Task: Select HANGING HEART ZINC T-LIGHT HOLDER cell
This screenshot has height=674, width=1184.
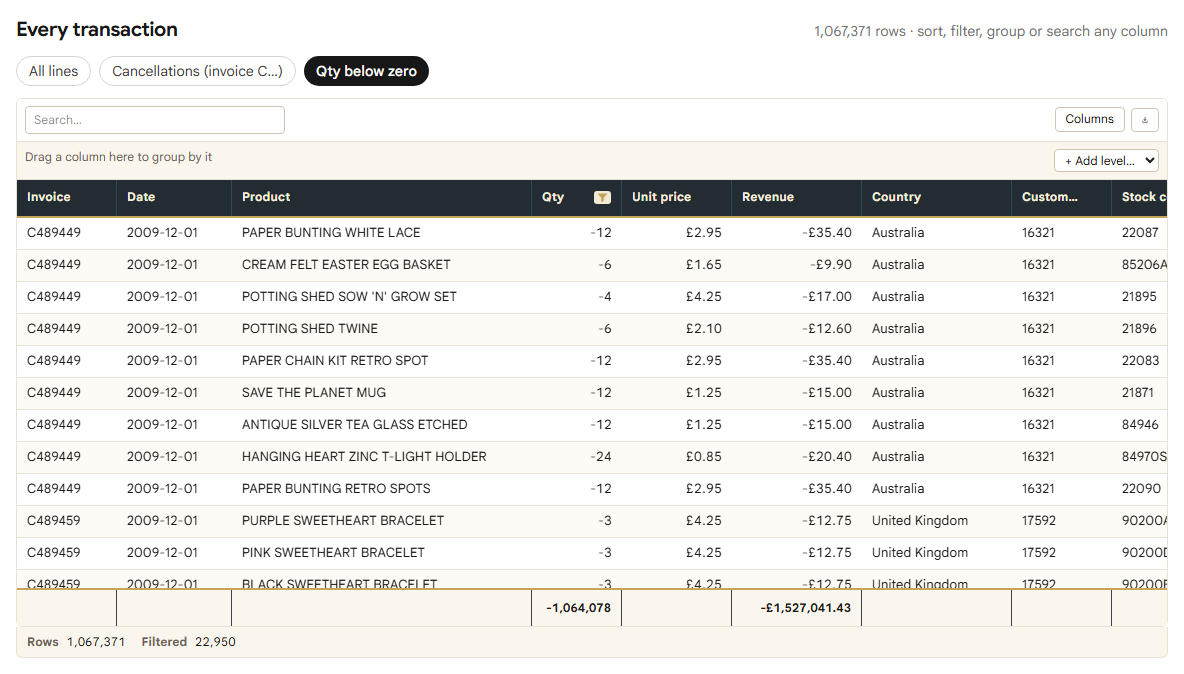Action: [x=381, y=457]
